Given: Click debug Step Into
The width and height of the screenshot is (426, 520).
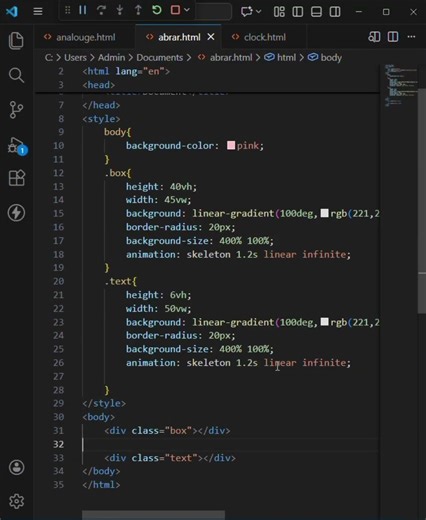Looking at the screenshot, I should coord(120,10).
